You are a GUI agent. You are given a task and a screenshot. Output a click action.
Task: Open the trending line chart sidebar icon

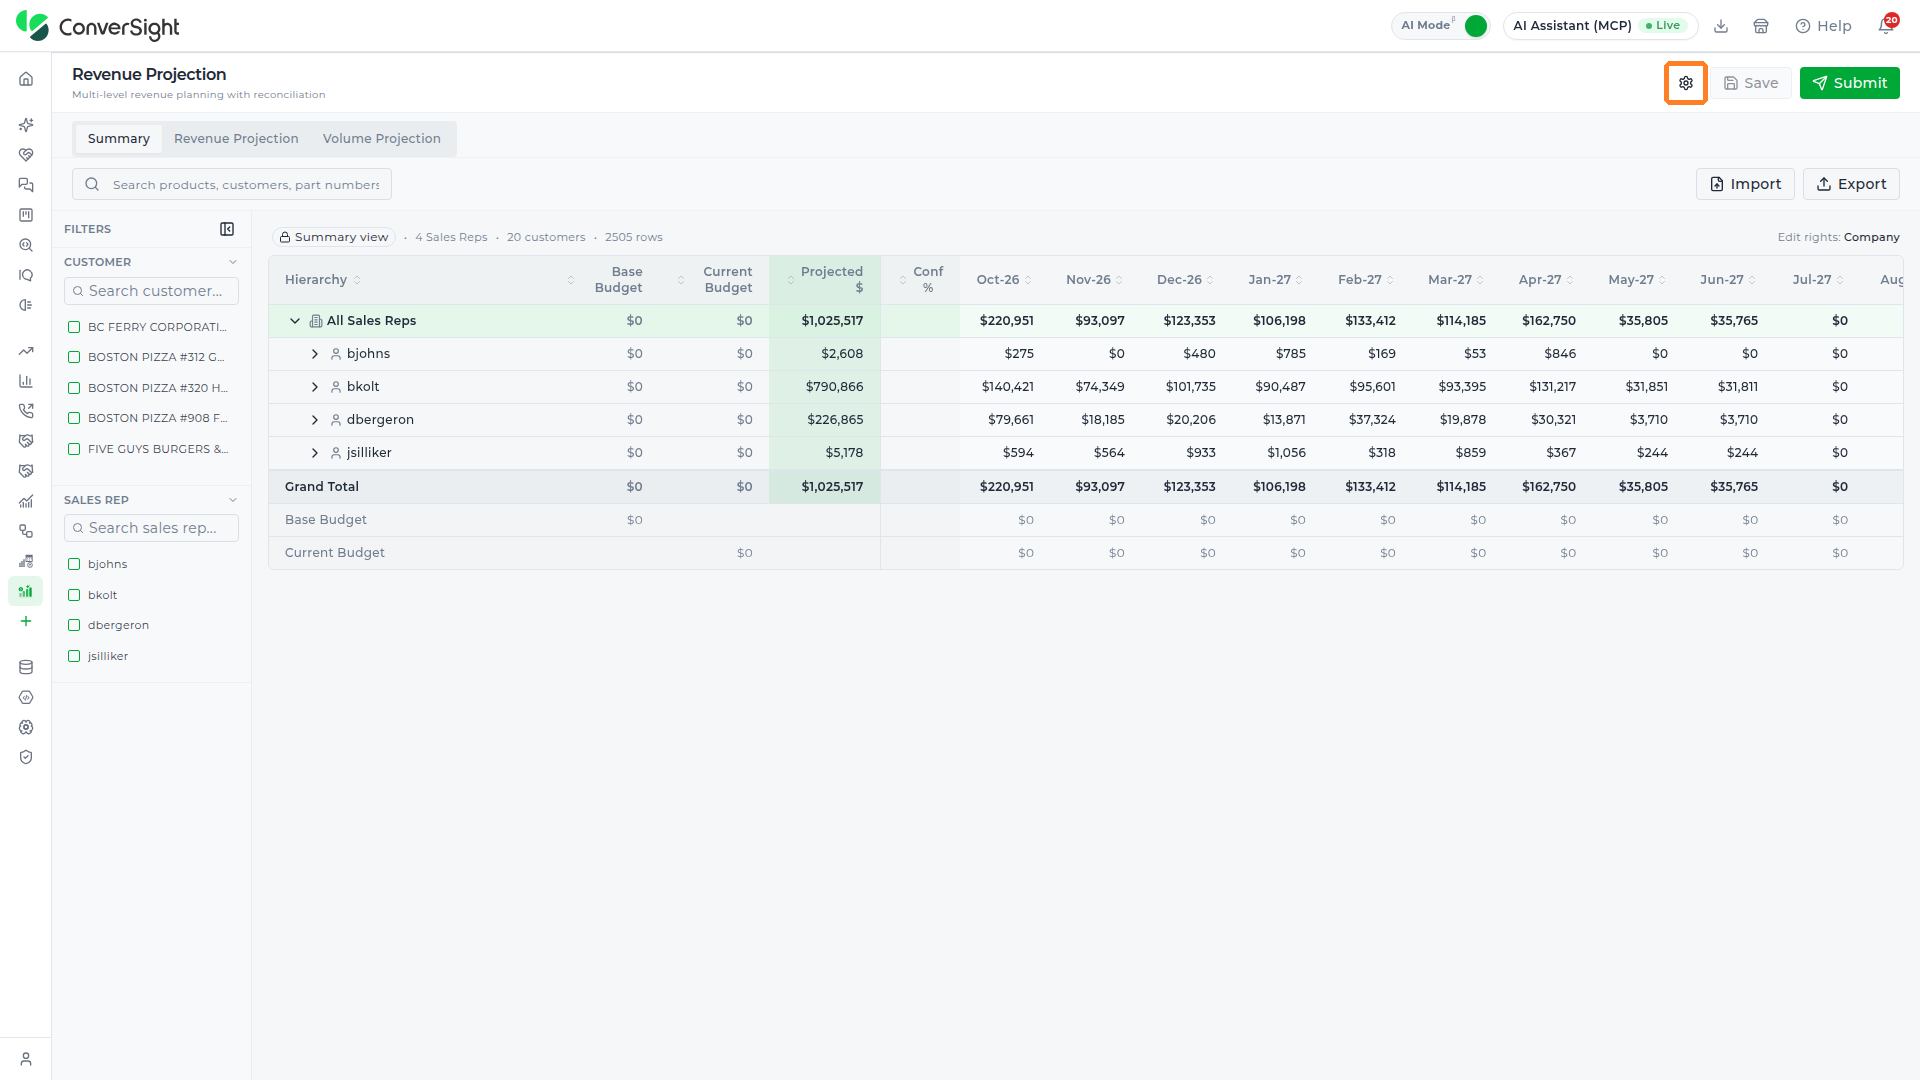pyautogui.click(x=26, y=351)
